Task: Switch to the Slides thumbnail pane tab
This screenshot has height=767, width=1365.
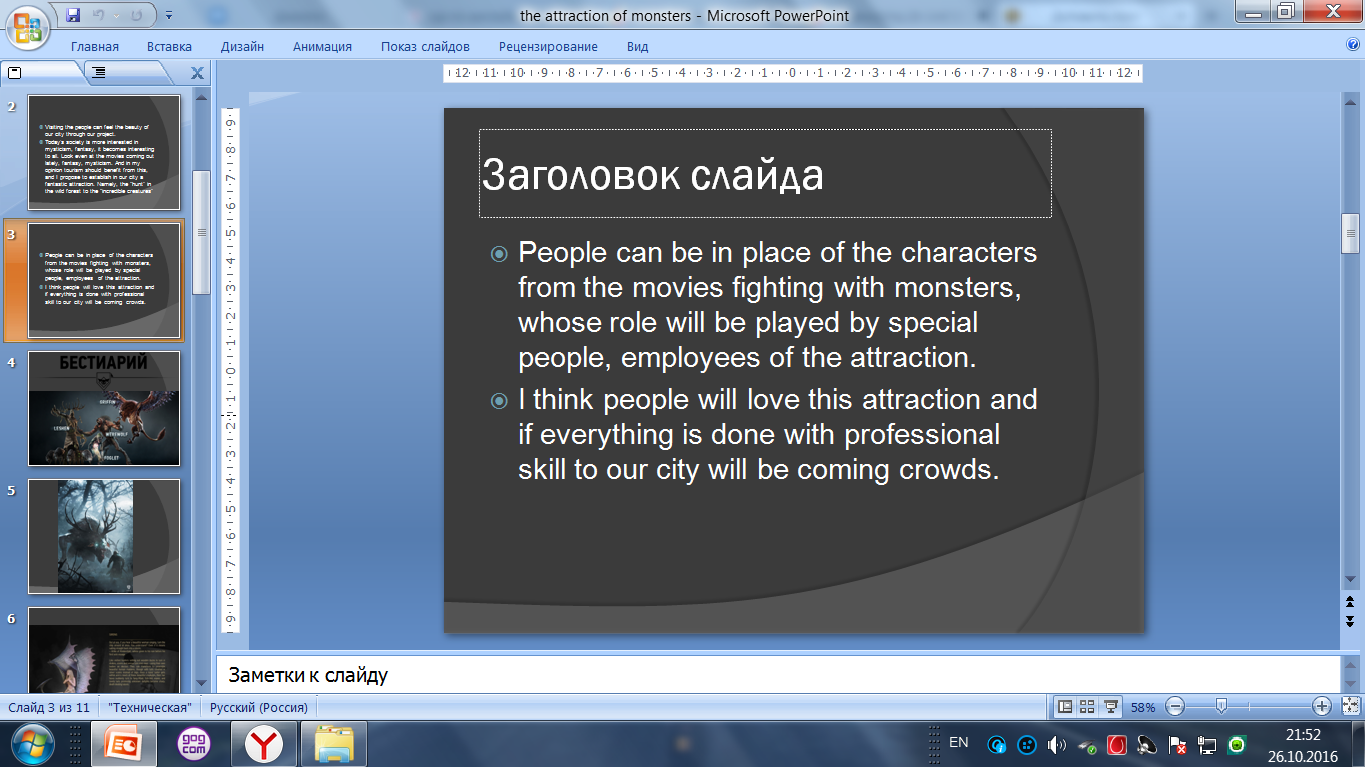Action: click(x=42, y=72)
